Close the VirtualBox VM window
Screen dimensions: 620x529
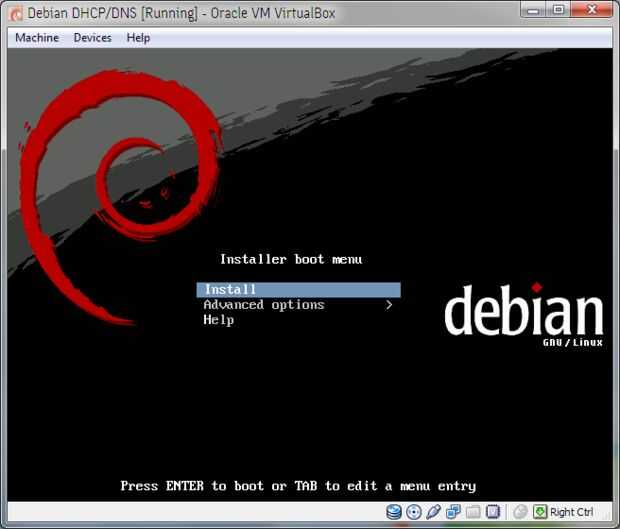592,10
